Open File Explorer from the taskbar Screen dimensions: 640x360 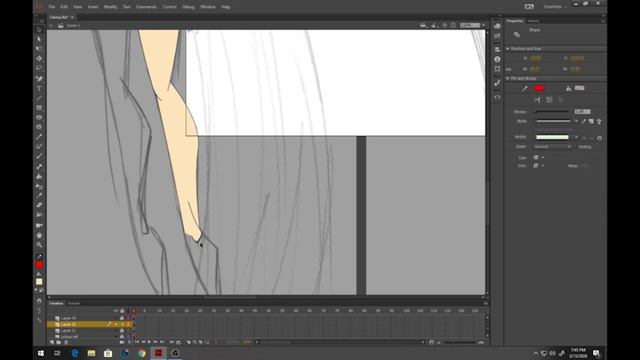click(91, 353)
